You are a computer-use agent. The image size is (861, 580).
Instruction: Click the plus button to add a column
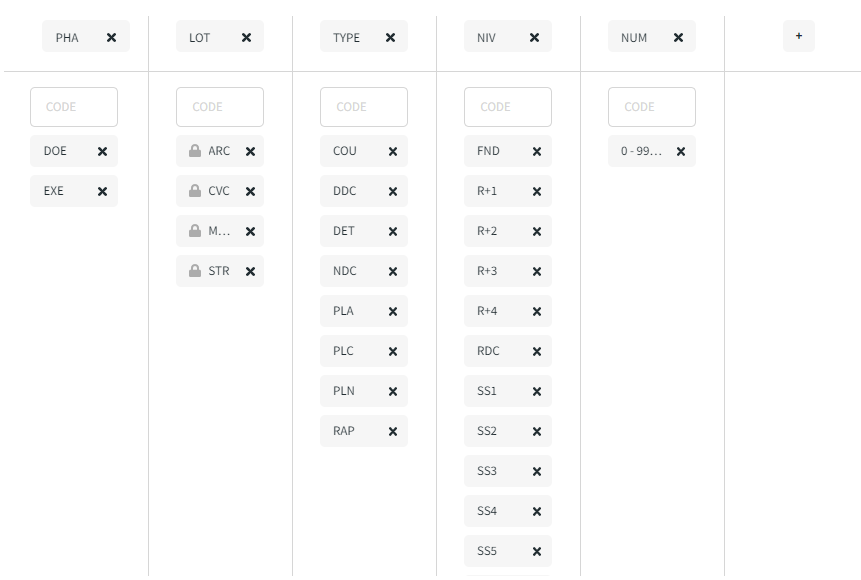point(798,36)
